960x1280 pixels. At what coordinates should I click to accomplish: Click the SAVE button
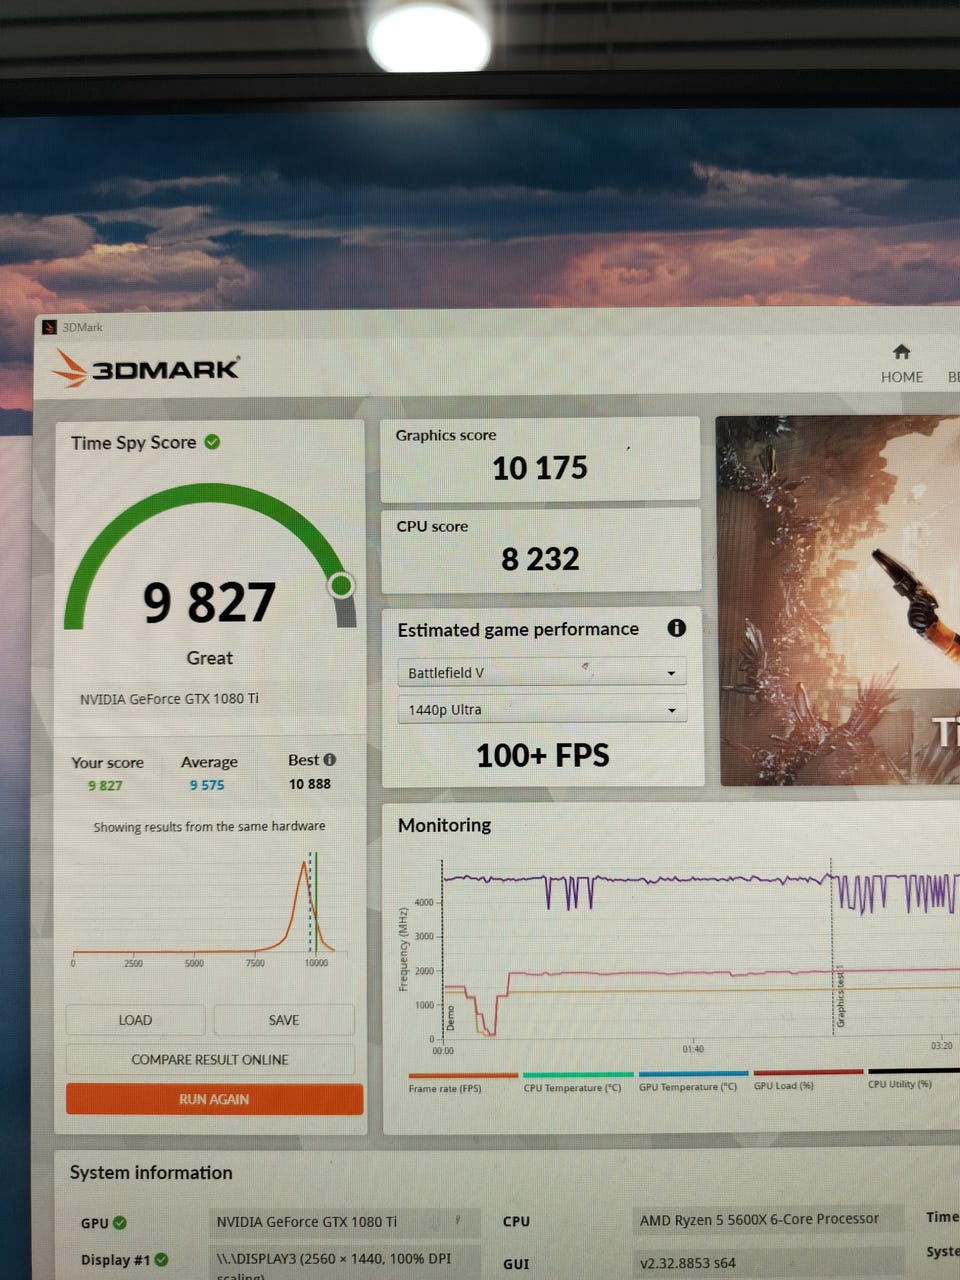[x=284, y=1020]
